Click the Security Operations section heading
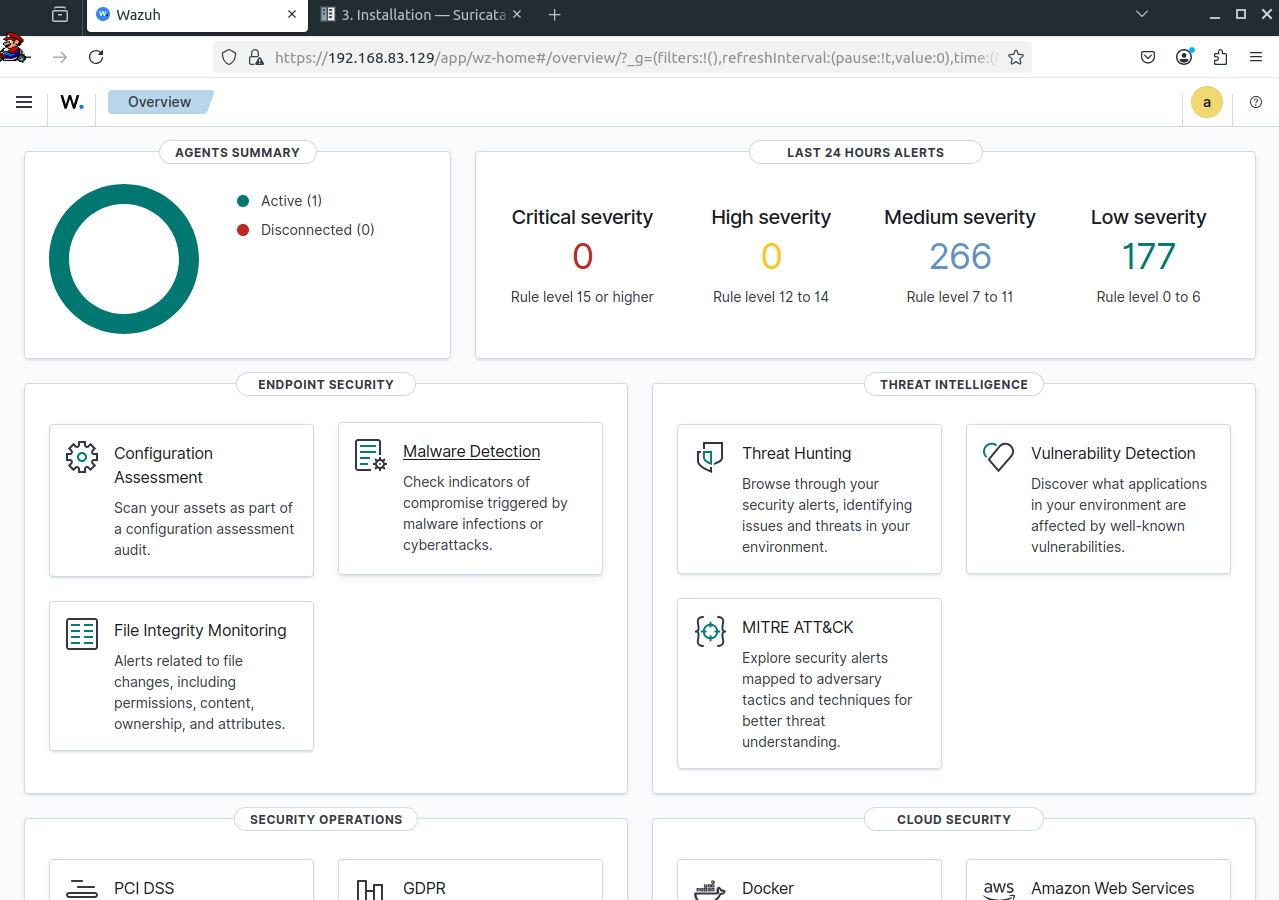This screenshot has height=900, width=1279. (326, 819)
